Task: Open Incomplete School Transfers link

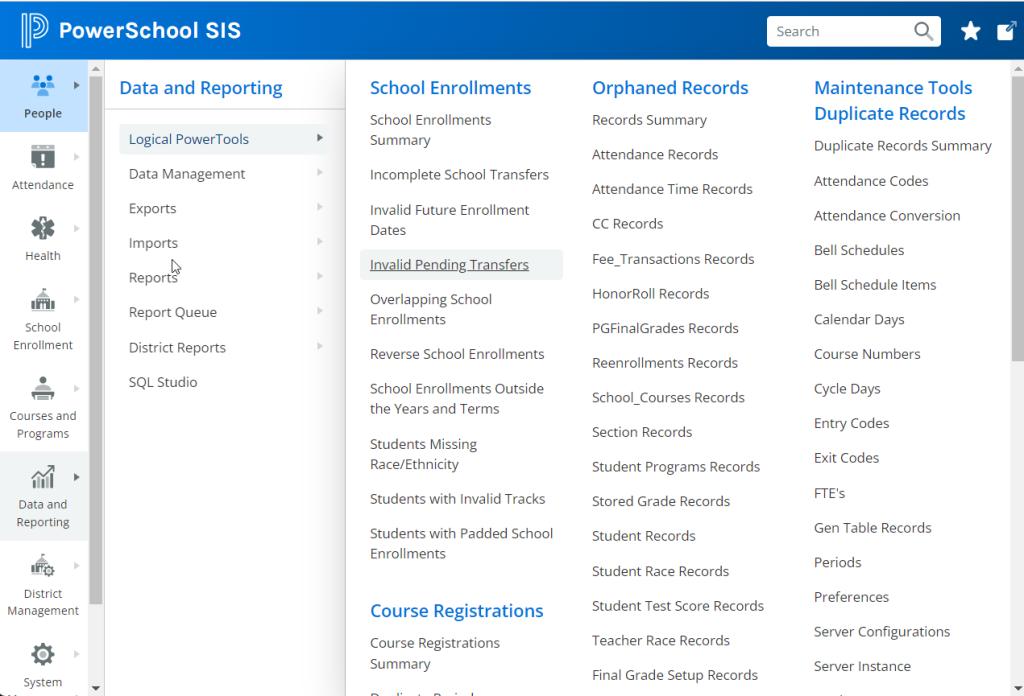Action: [459, 174]
